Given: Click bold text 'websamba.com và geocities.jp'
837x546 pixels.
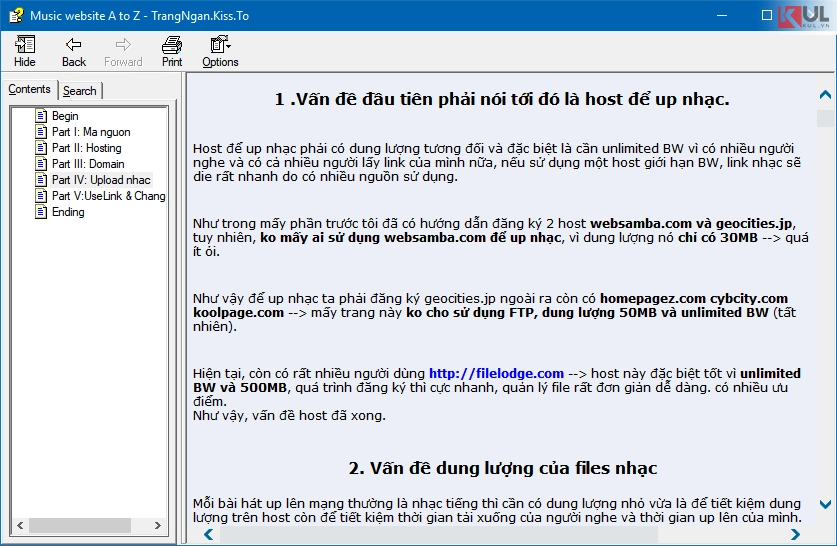Looking at the screenshot, I should click(x=692, y=224).
